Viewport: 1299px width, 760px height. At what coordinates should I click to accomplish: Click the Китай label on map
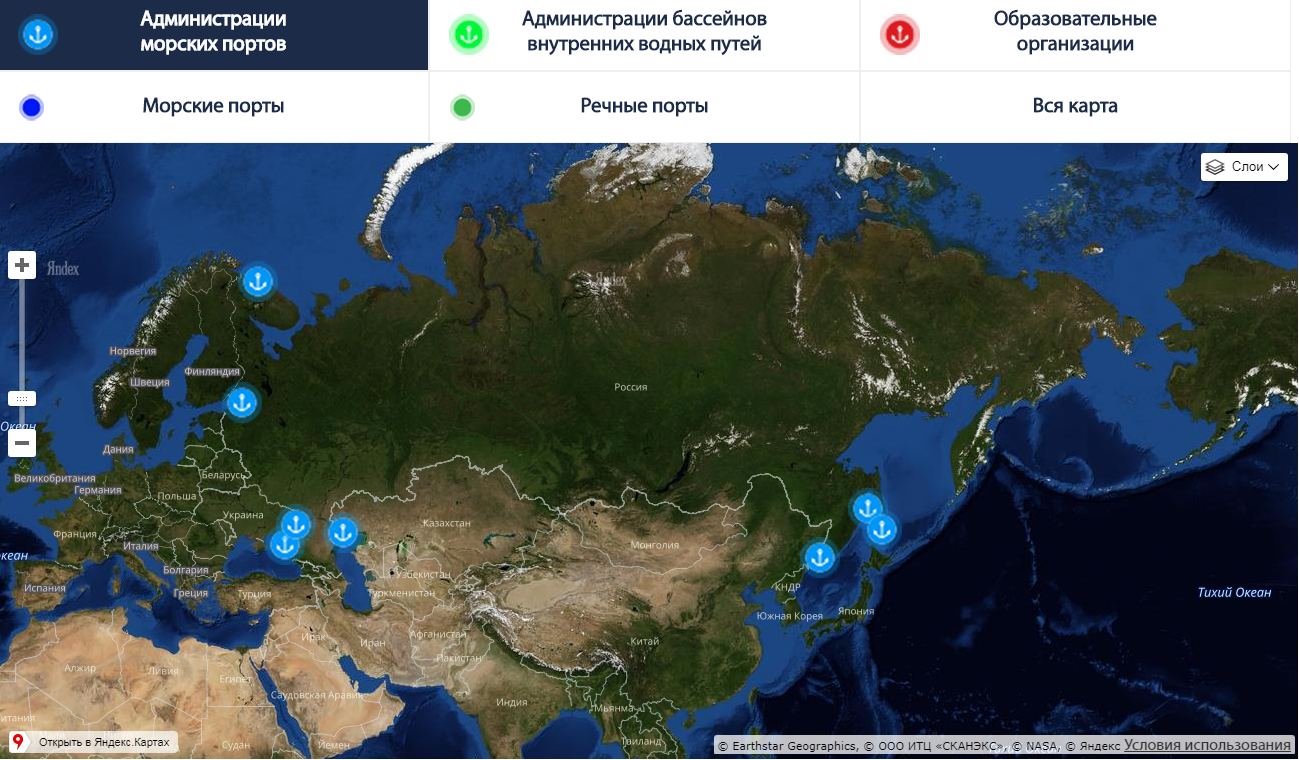tap(645, 641)
